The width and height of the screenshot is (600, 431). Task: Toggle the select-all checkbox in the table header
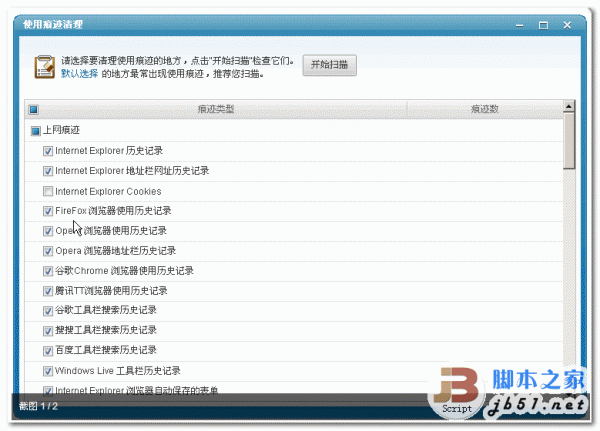[34, 110]
